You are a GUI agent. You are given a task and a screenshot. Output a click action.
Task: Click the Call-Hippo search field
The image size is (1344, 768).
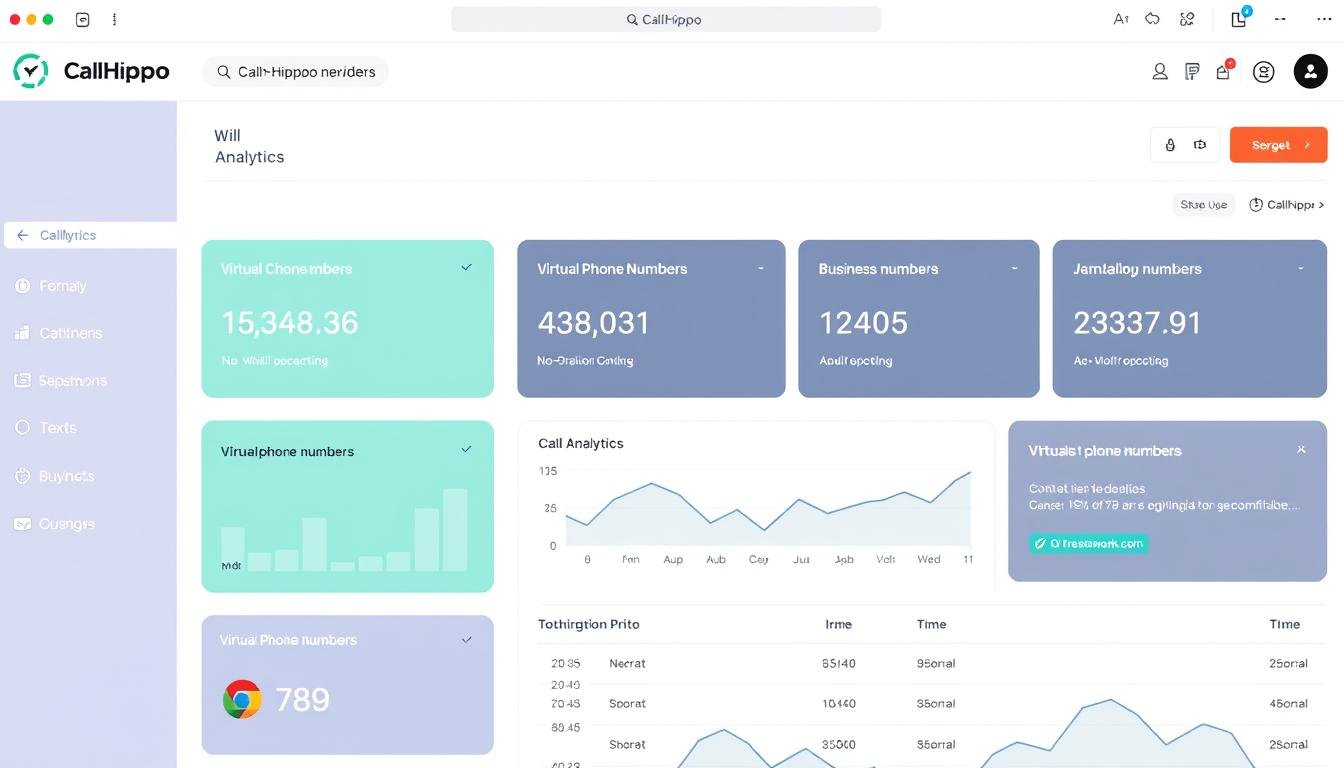tap(295, 71)
